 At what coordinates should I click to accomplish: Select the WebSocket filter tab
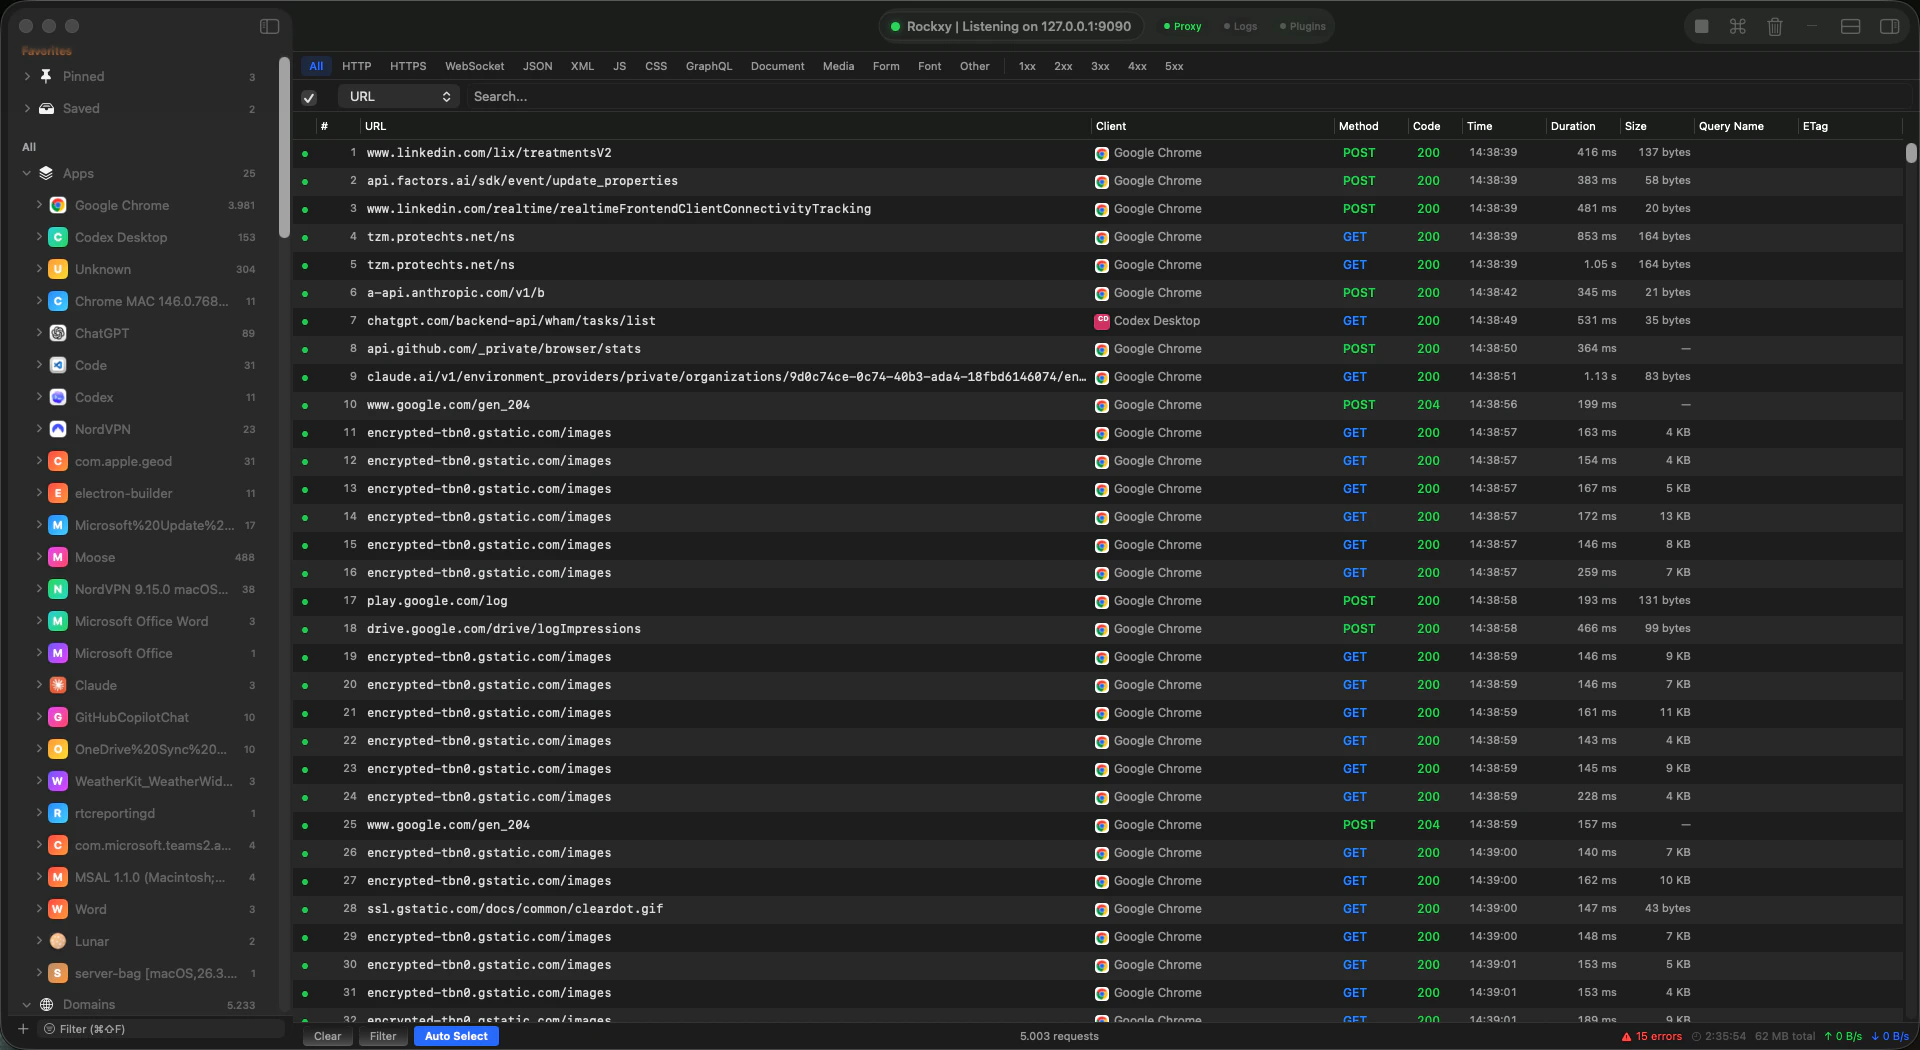coord(474,66)
